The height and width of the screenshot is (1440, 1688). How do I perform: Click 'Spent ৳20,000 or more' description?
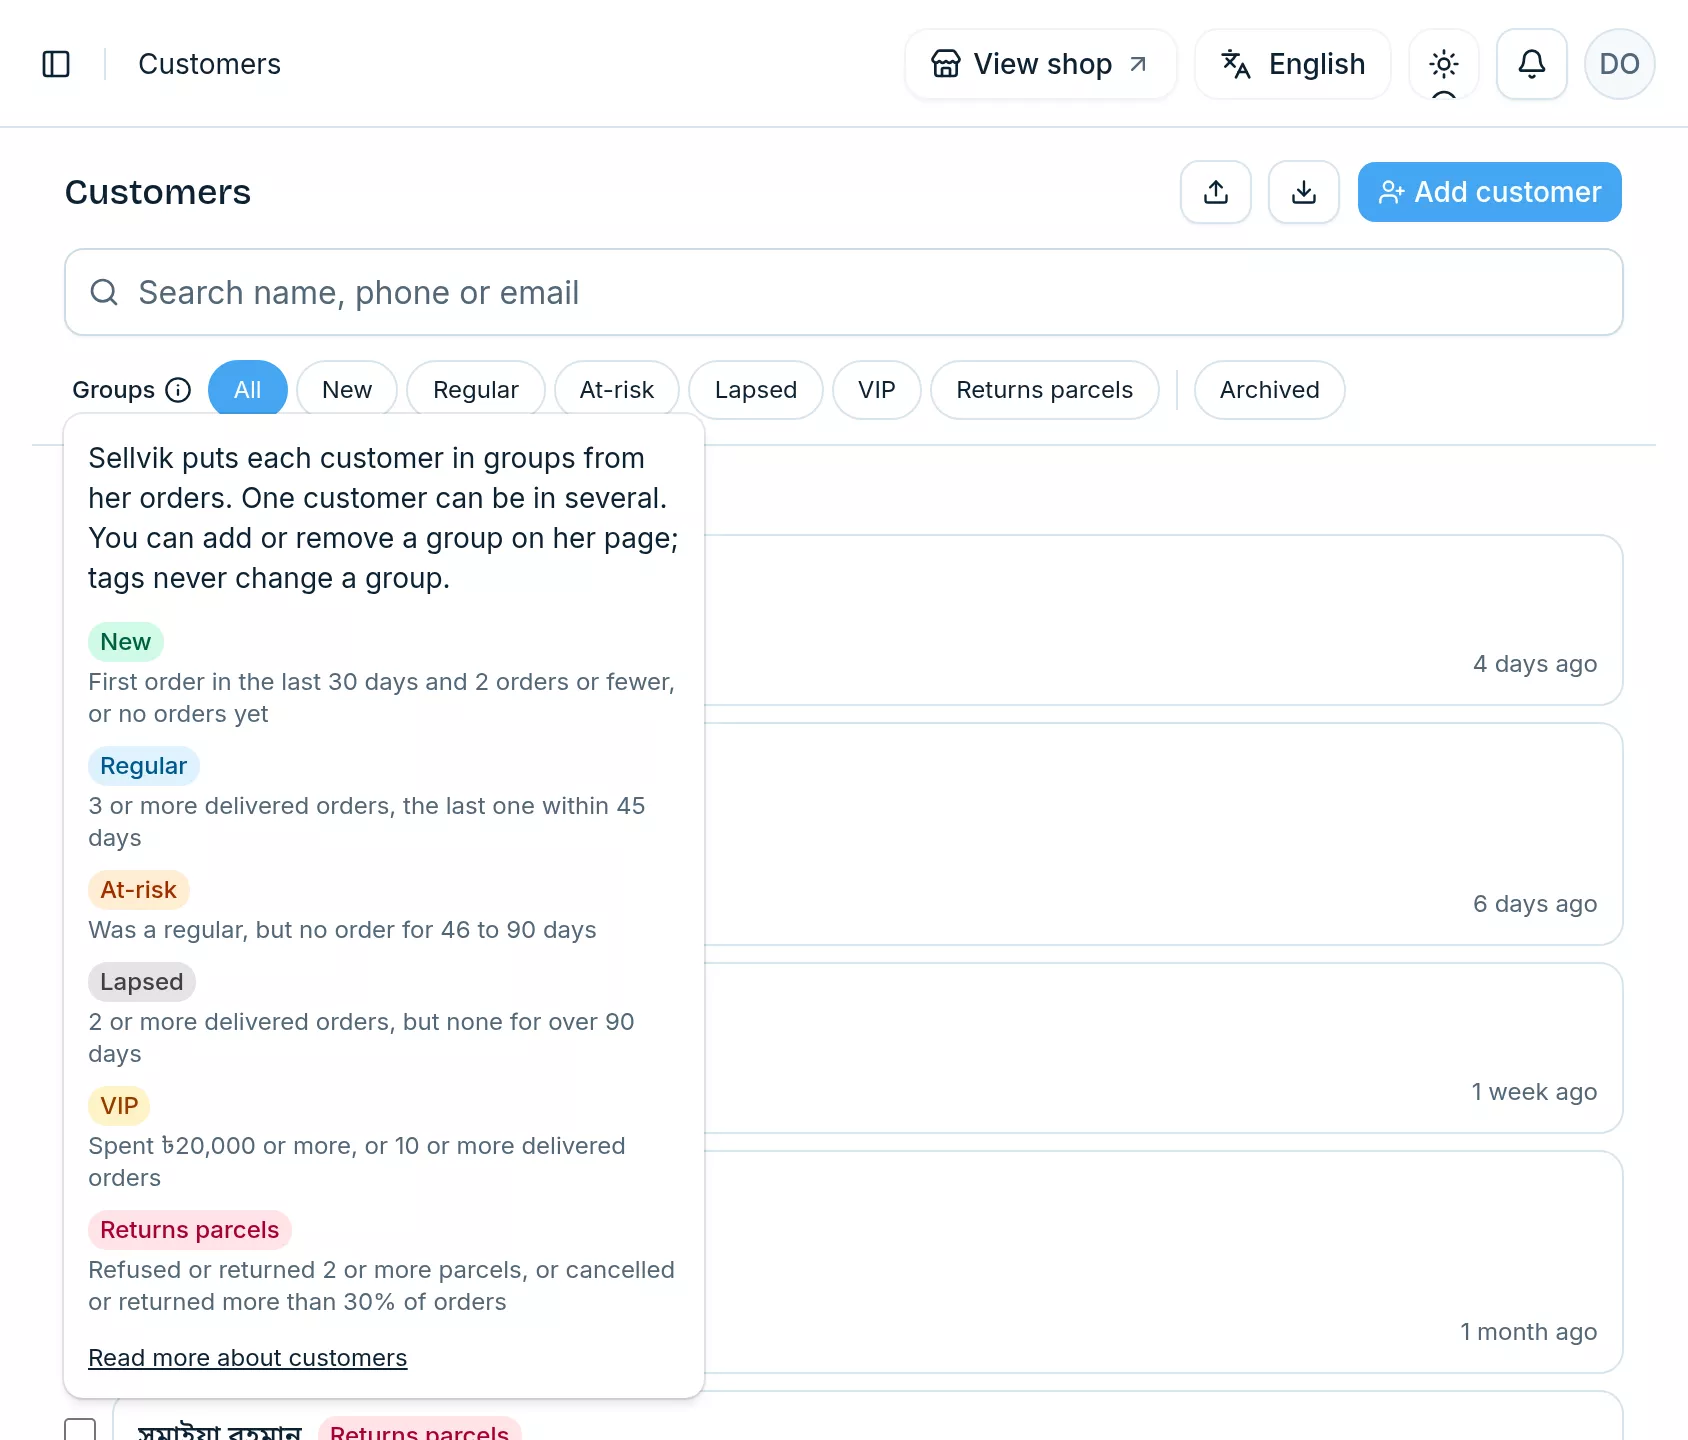(357, 1162)
